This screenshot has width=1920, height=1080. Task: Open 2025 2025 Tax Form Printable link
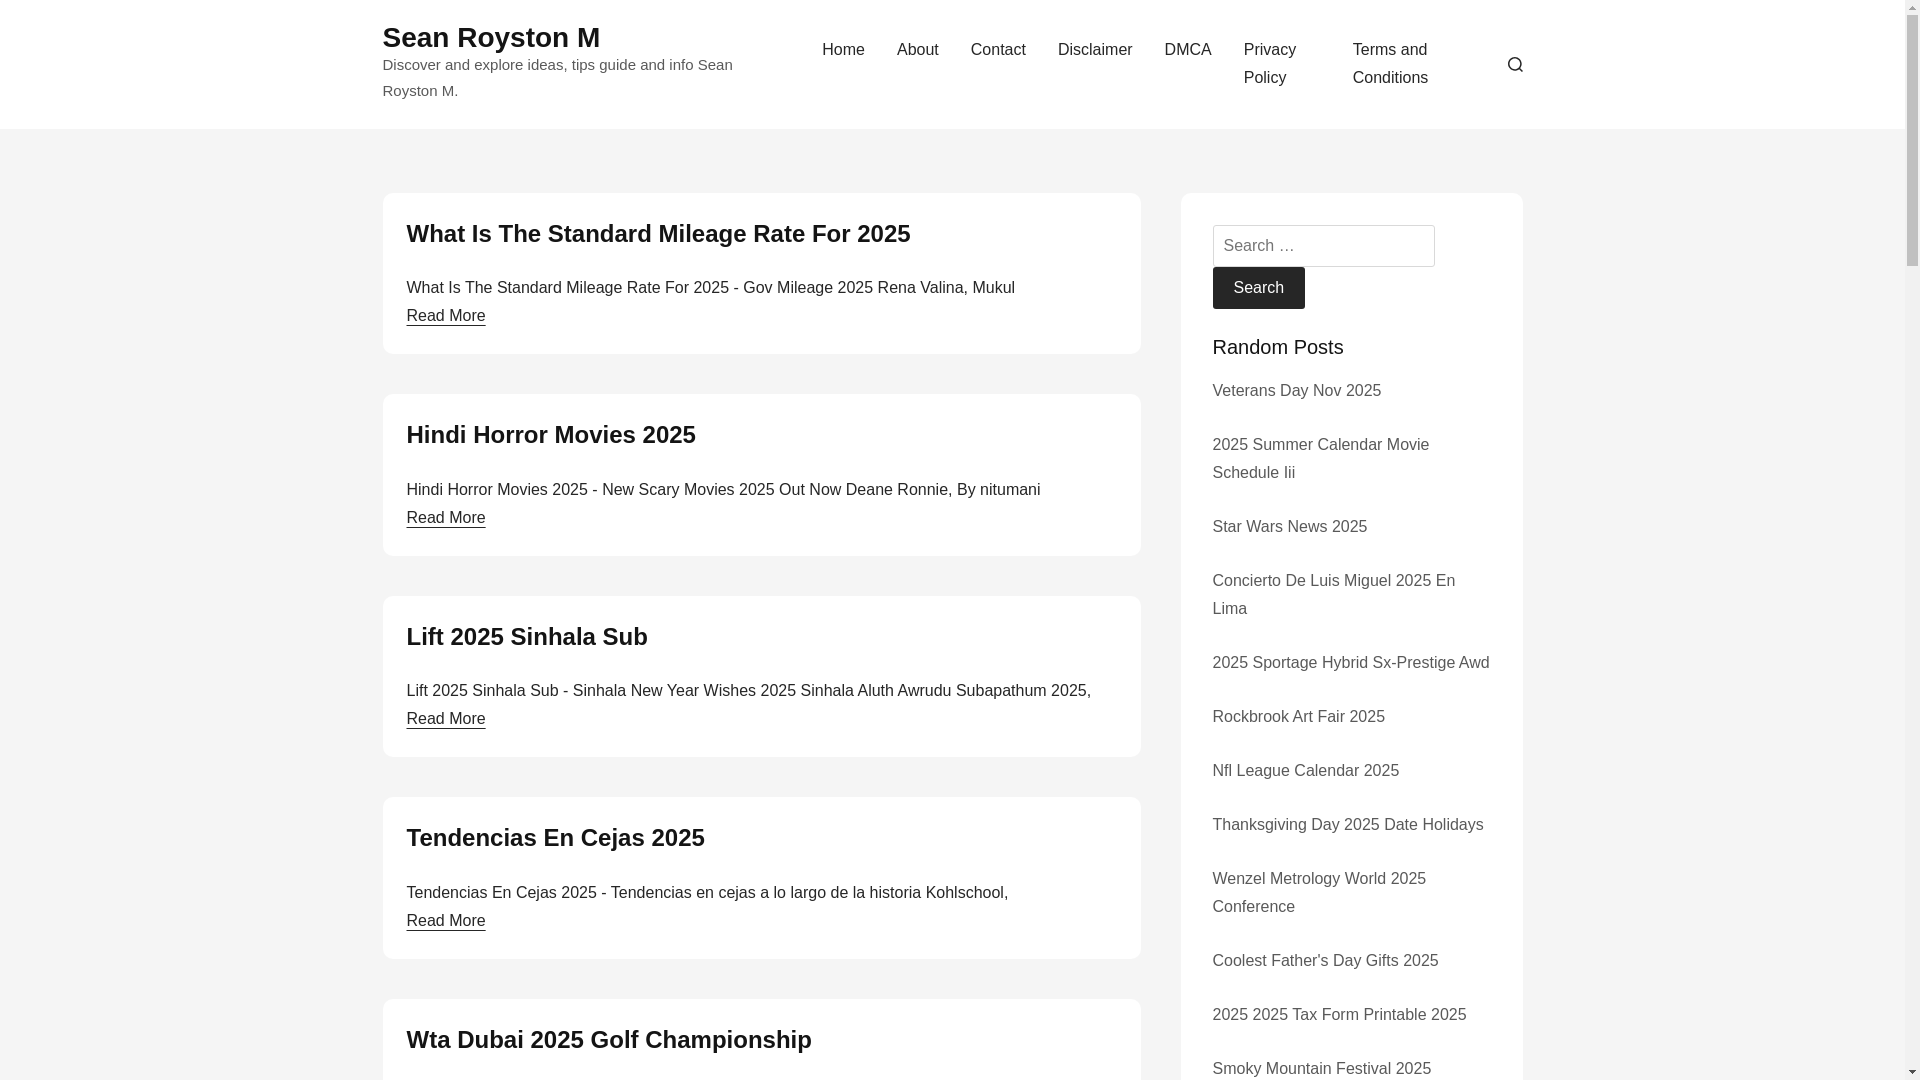(1339, 1015)
